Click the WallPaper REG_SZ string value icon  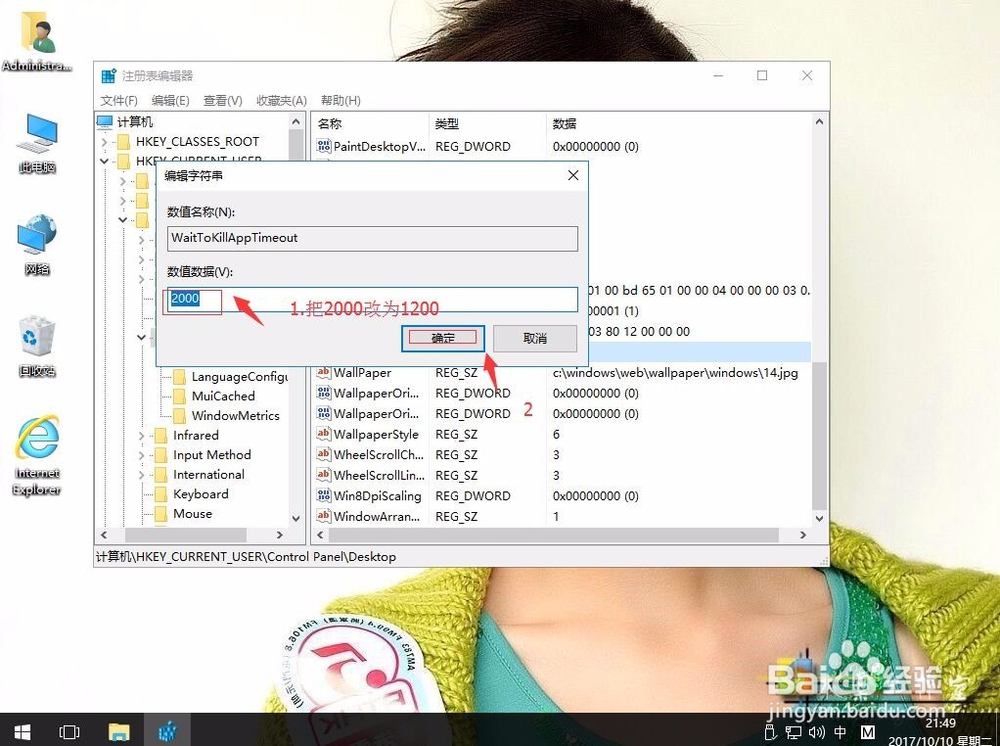click(x=325, y=372)
